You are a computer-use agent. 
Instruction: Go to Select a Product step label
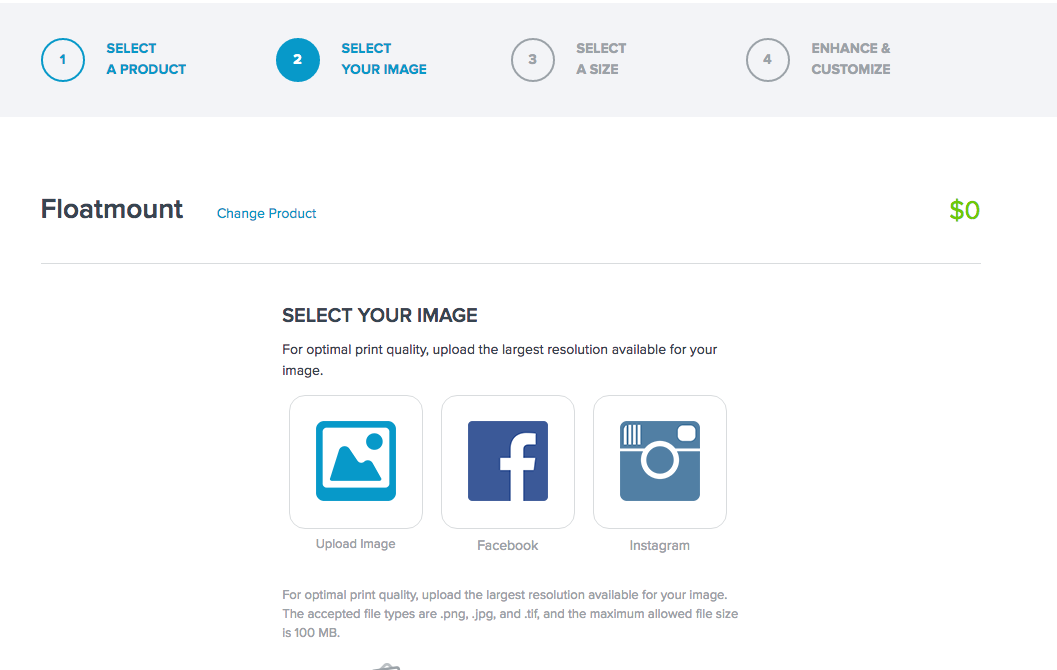146,59
